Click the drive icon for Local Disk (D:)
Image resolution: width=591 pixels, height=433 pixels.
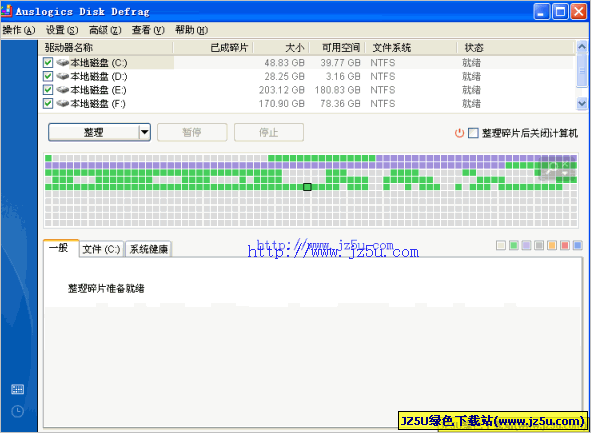pos(63,77)
